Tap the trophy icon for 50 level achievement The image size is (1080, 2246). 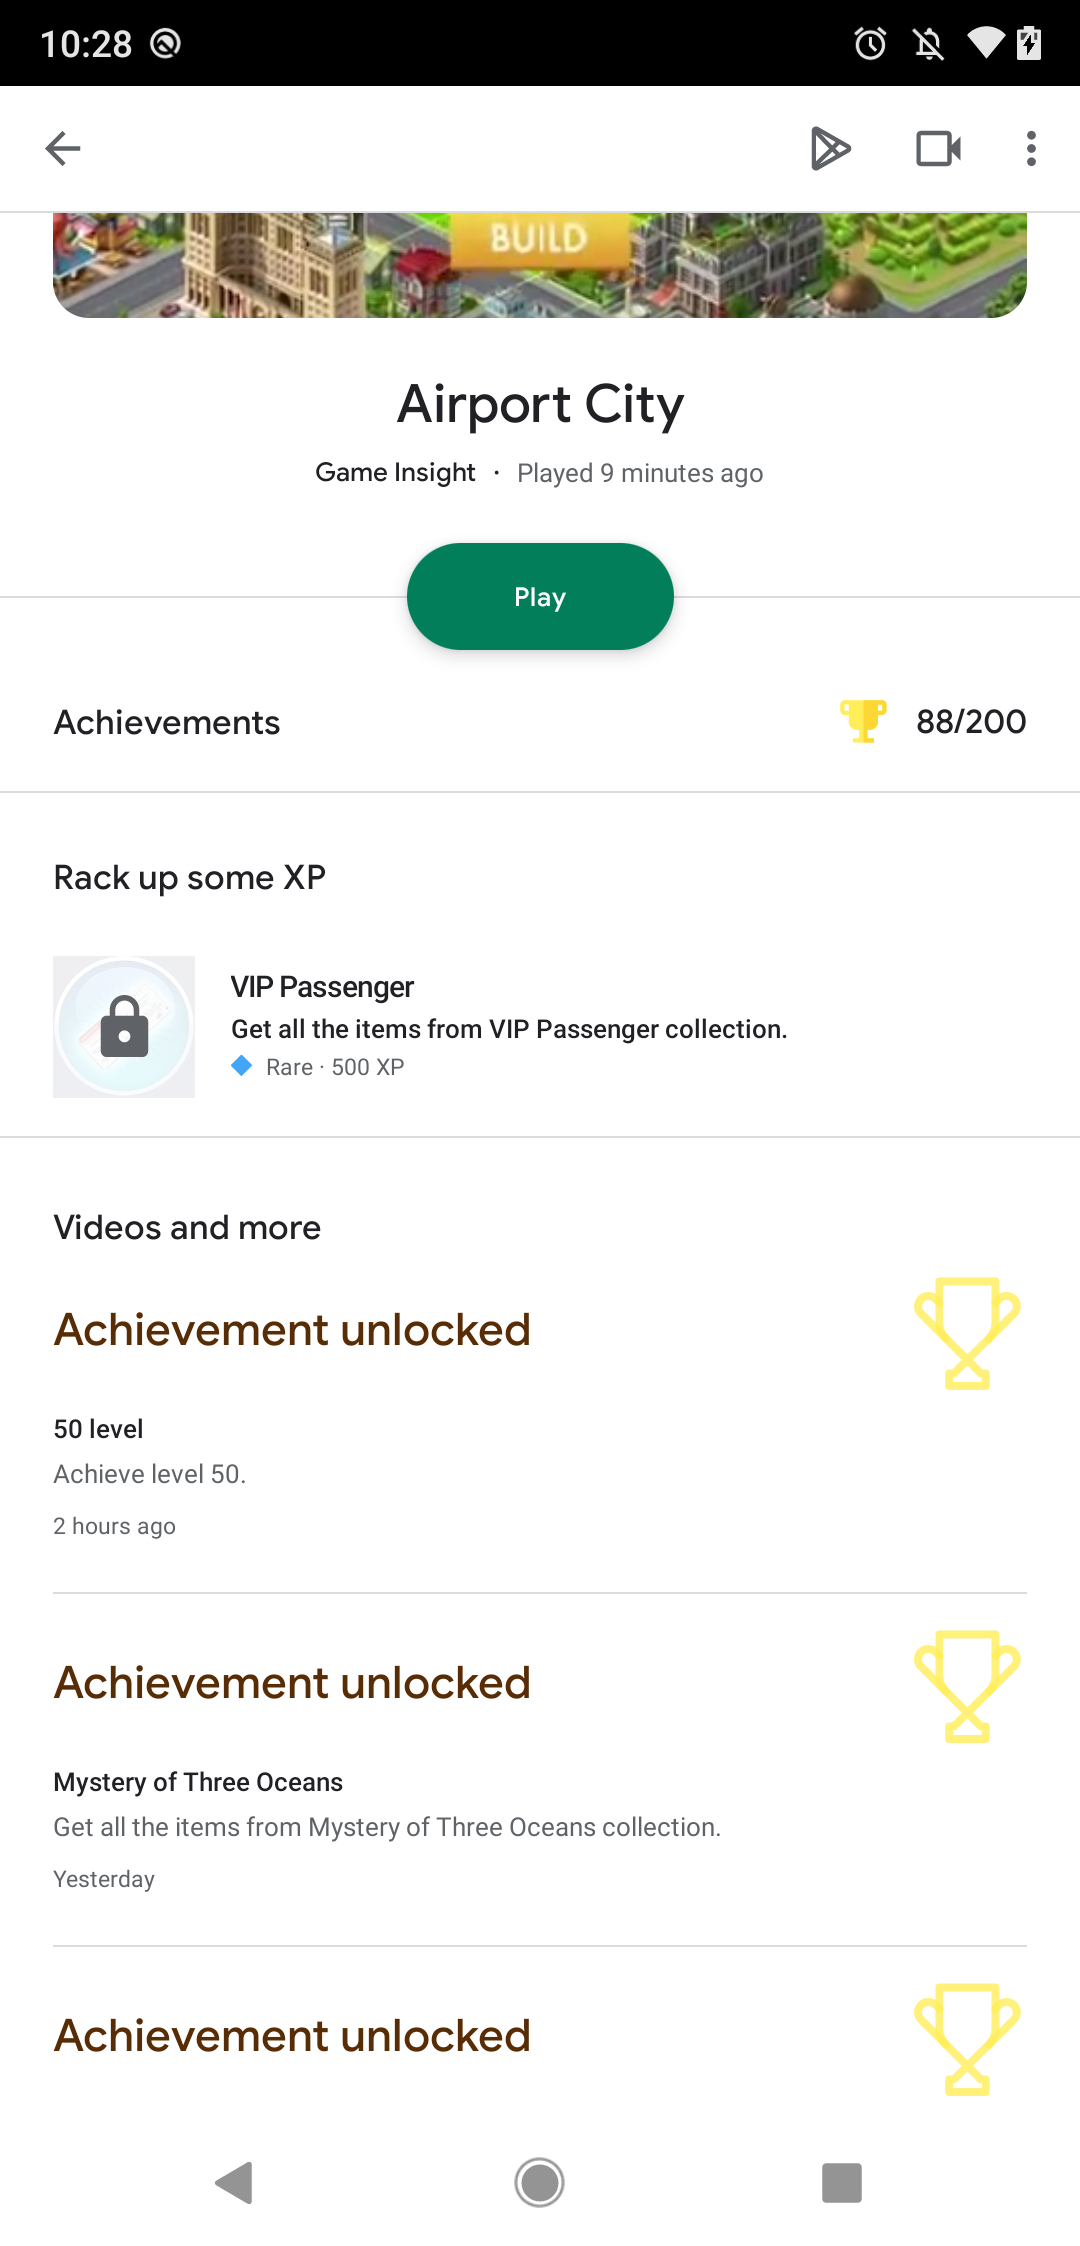pos(967,1333)
